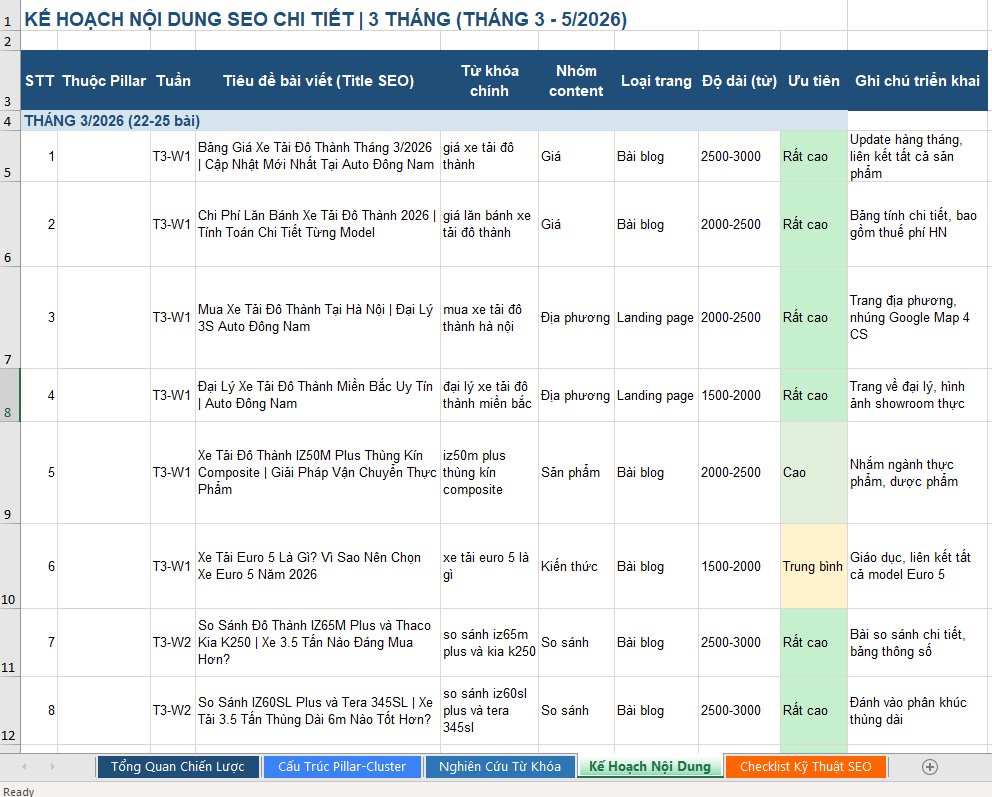Viewport: 992px width, 797px height.
Task: Select title cell So Sánh Đô Thành IZ65M Plus và Thaco
Action: point(318,643)
